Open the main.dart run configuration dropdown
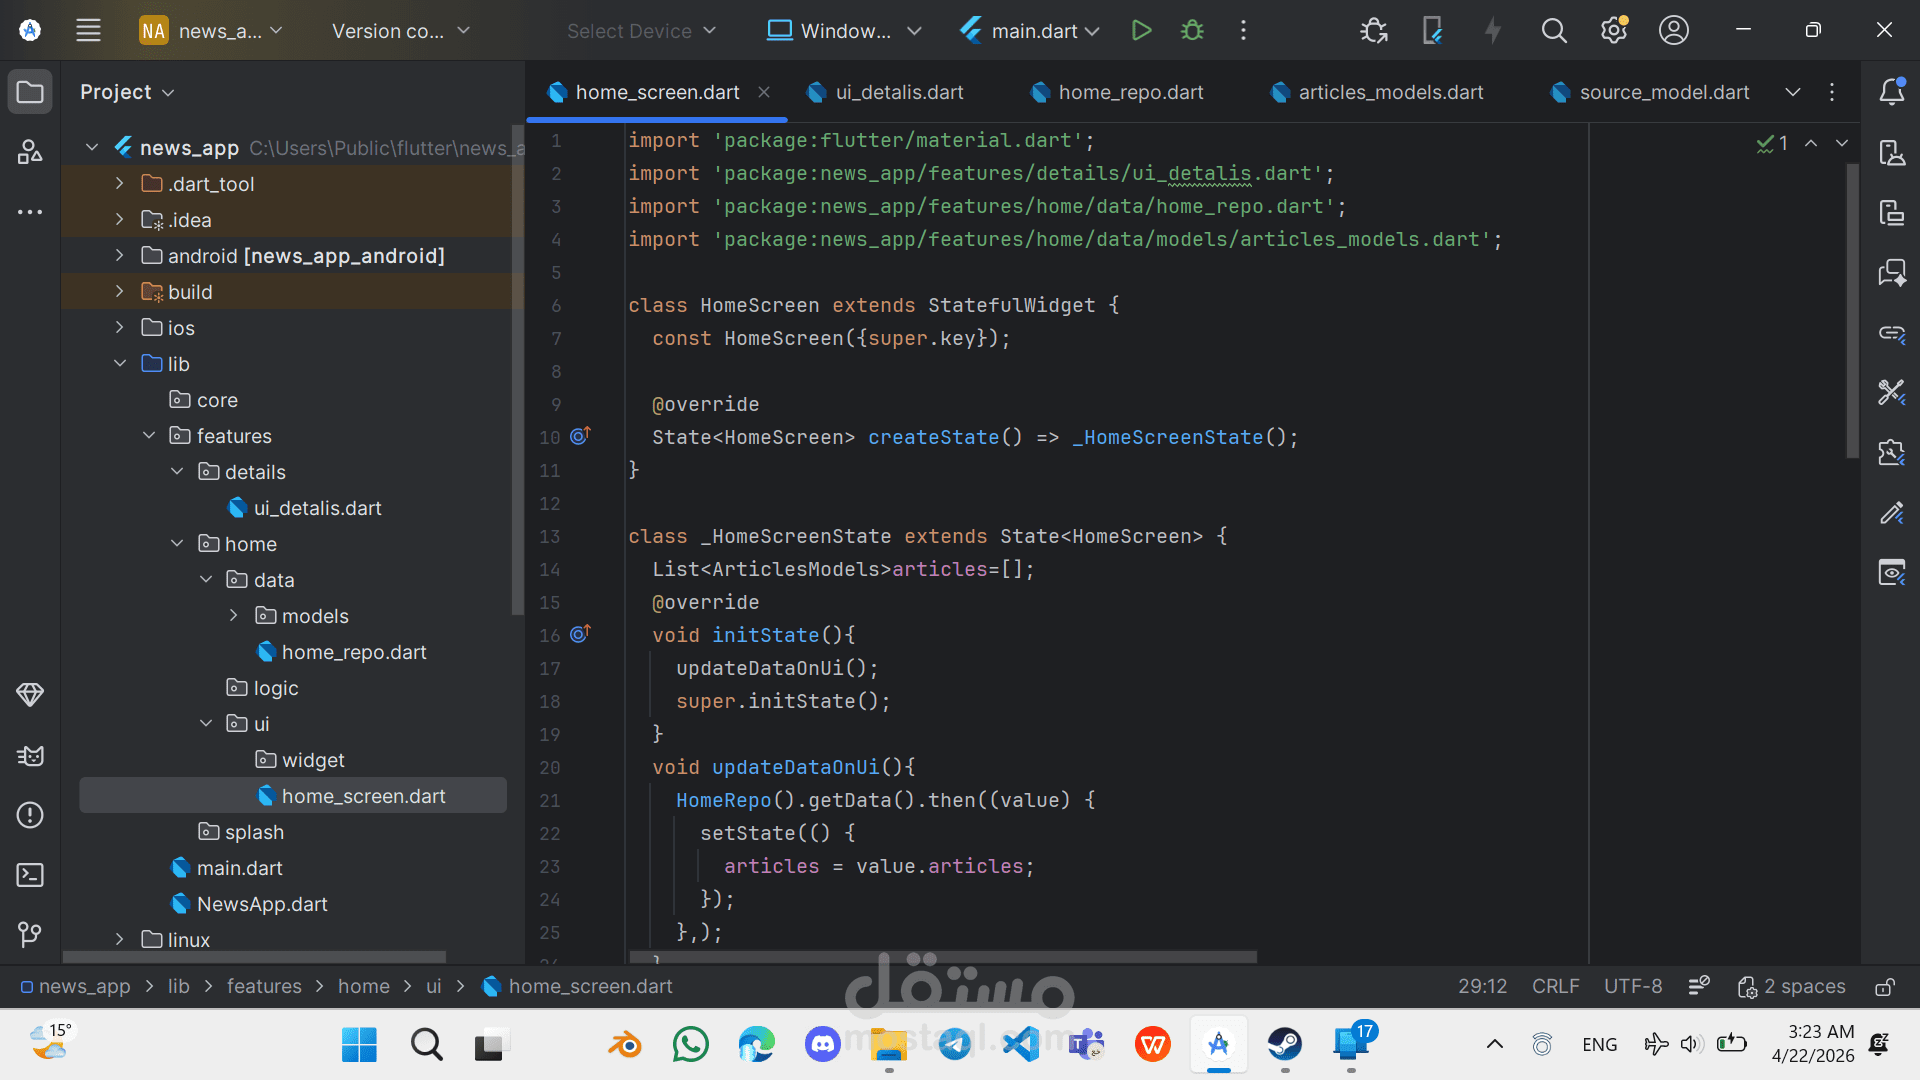Image resolution: width=1920 pixels, height=1080 pixels. click(x=1030, y=31)
